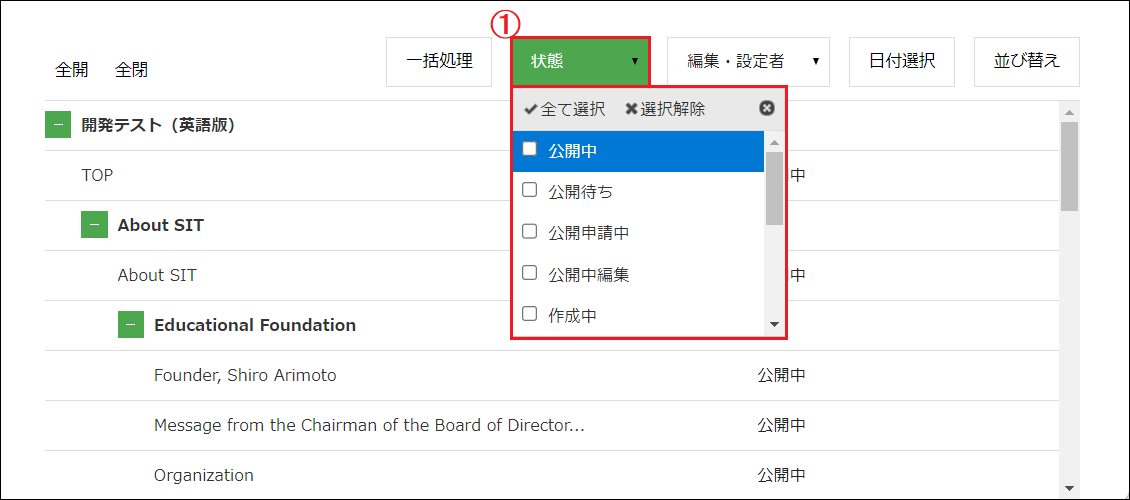Check the 公開待ち checkbox

click(530, 190)
